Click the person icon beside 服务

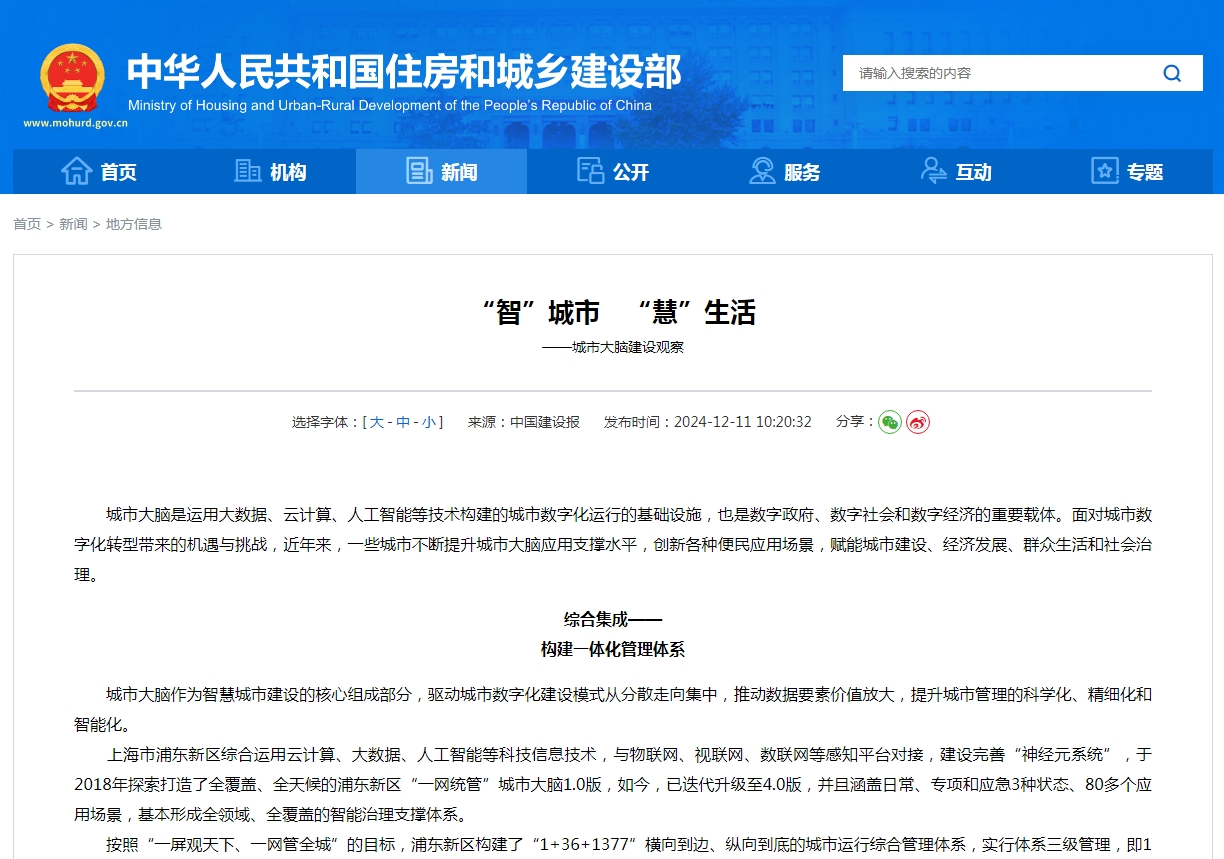(x=762, y=171)
